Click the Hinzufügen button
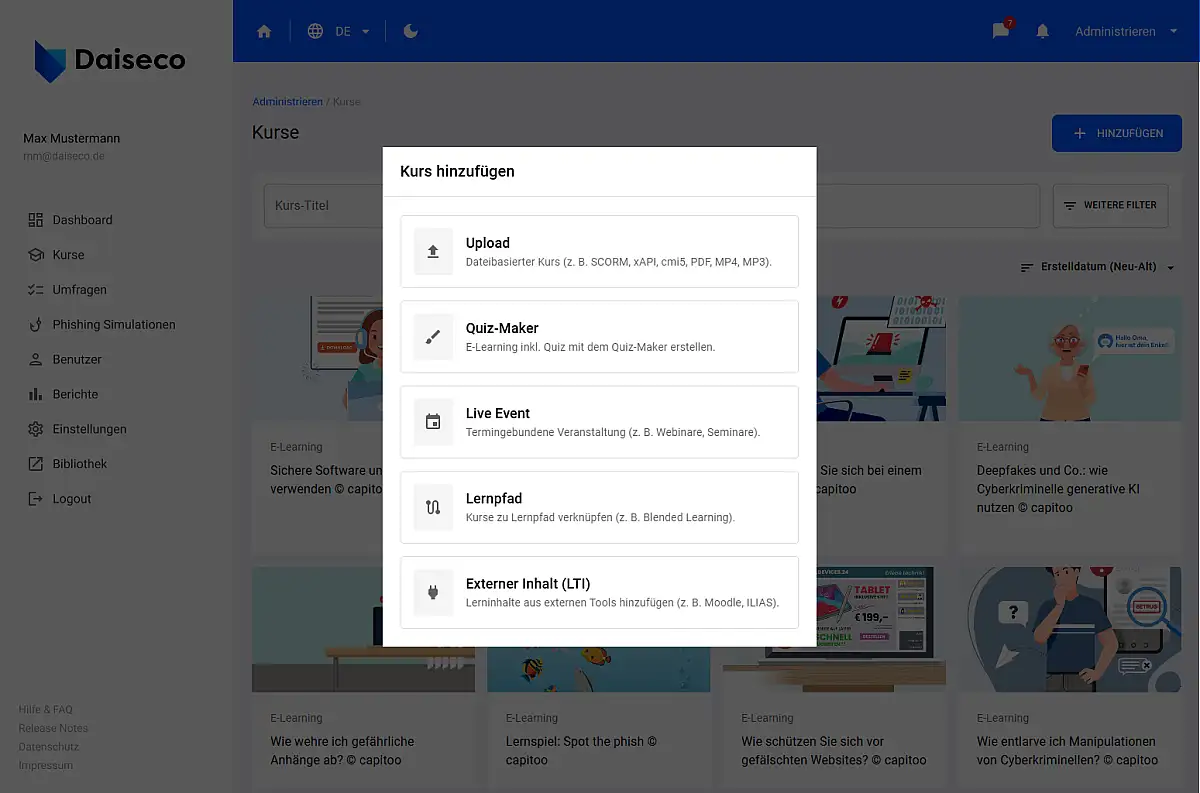The height and width of the screenshot is (793, 1200). tap(1116, 133)
